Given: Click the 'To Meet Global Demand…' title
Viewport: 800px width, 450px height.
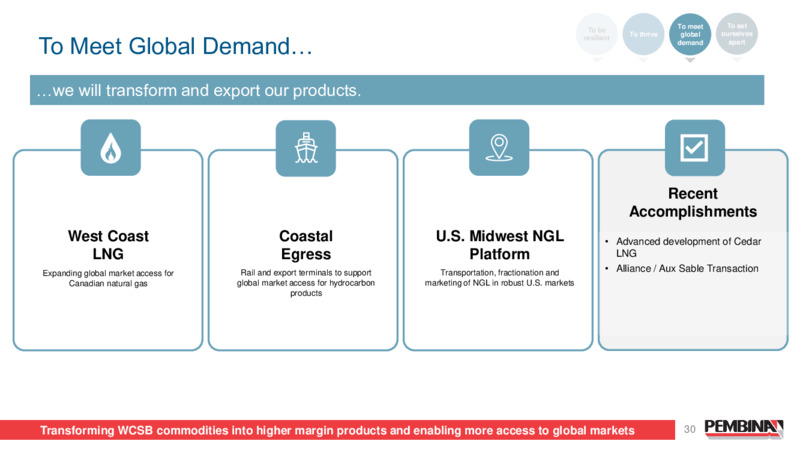Looking at the screenshot, I should 175,46.
